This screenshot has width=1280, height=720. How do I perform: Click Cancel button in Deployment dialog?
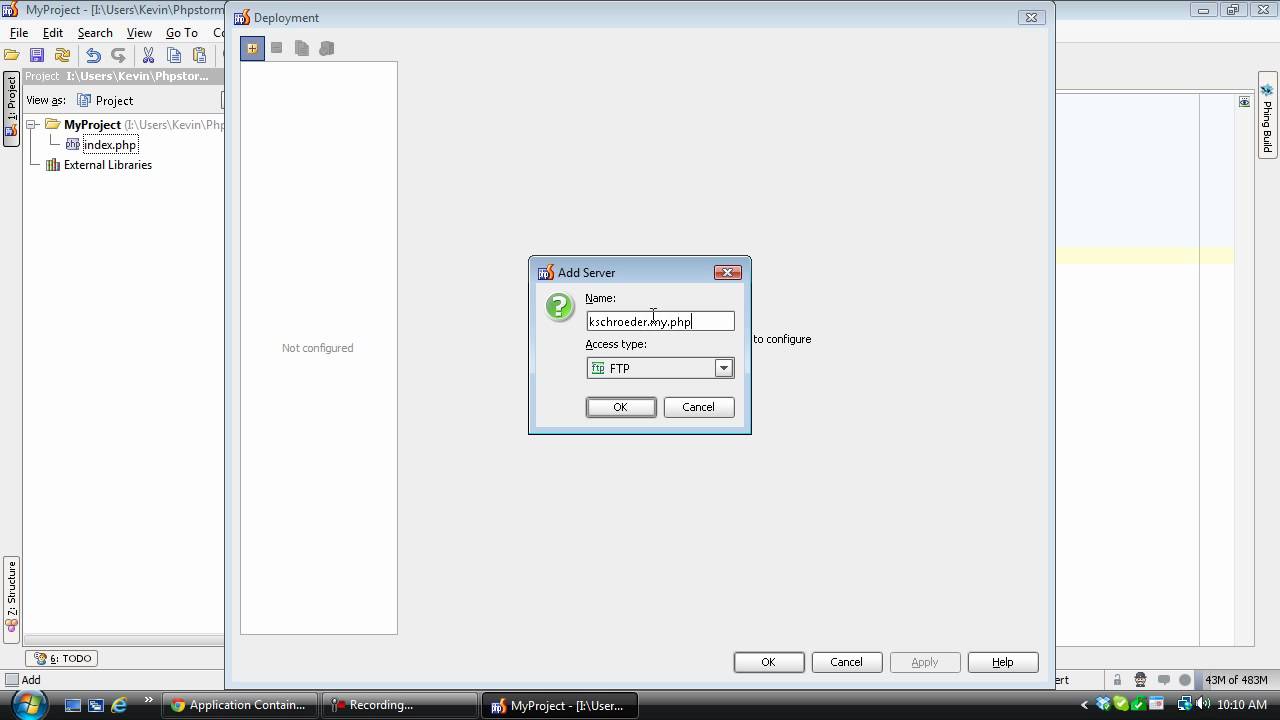point(846,662)
